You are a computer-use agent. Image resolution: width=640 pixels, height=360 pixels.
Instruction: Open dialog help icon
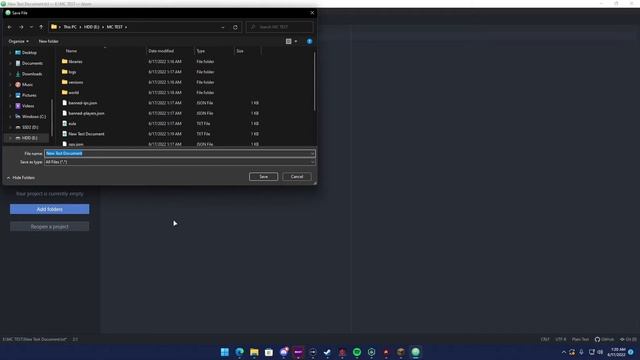309,41
